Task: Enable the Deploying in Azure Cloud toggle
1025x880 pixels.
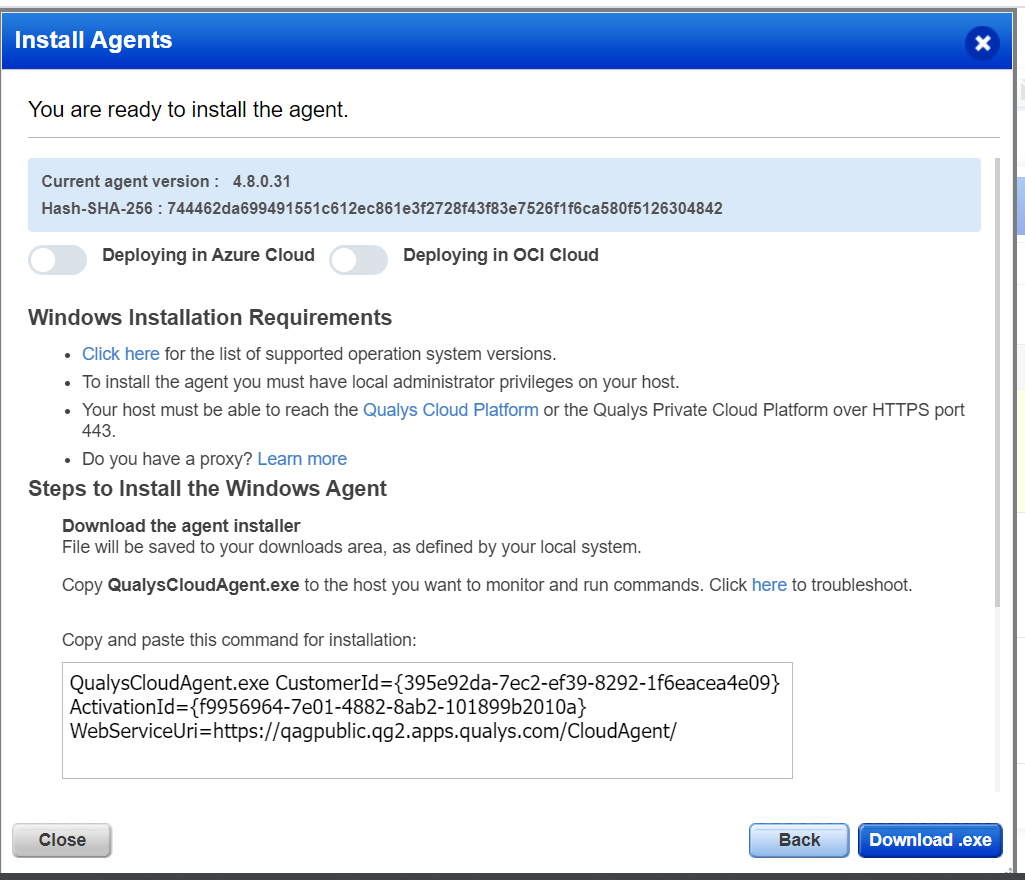Action: click(57, 260)
